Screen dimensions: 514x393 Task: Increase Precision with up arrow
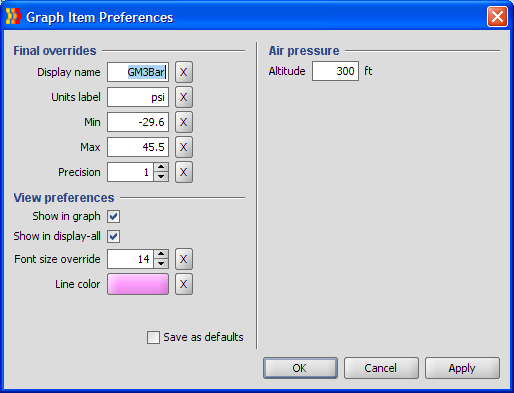point(161,167)
